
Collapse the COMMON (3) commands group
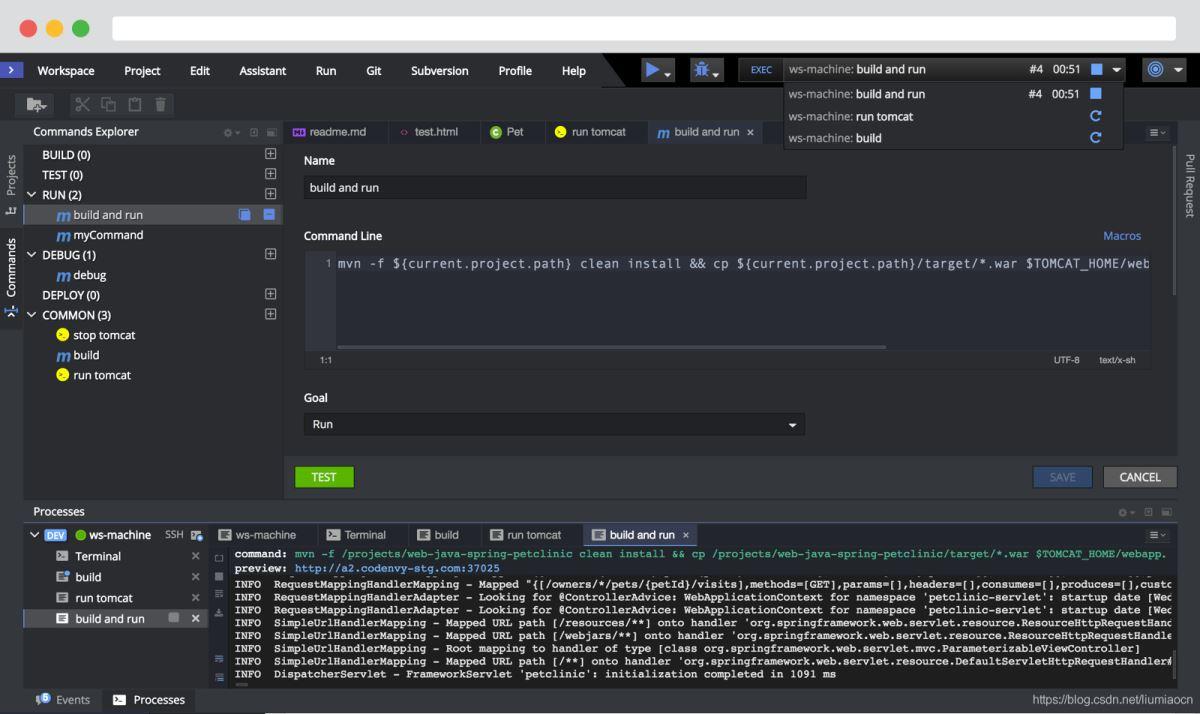(x=32, y=315)
